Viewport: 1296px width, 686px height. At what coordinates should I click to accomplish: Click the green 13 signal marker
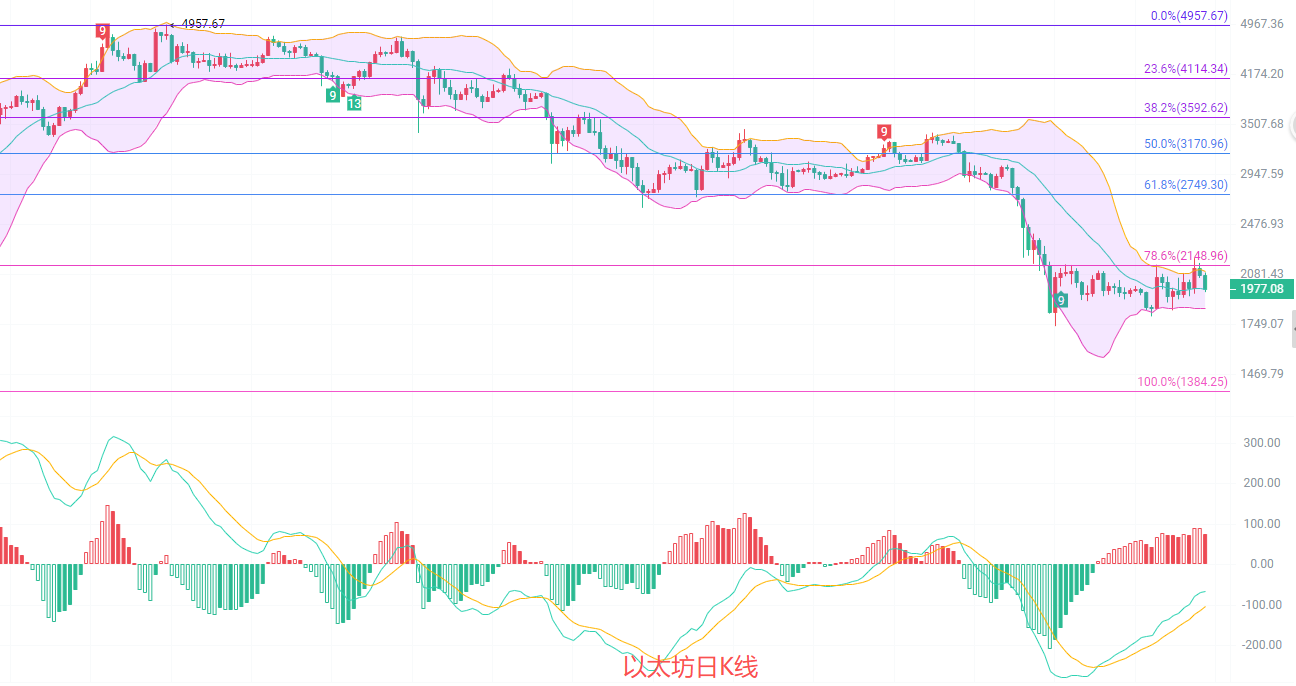pos(354,103)
